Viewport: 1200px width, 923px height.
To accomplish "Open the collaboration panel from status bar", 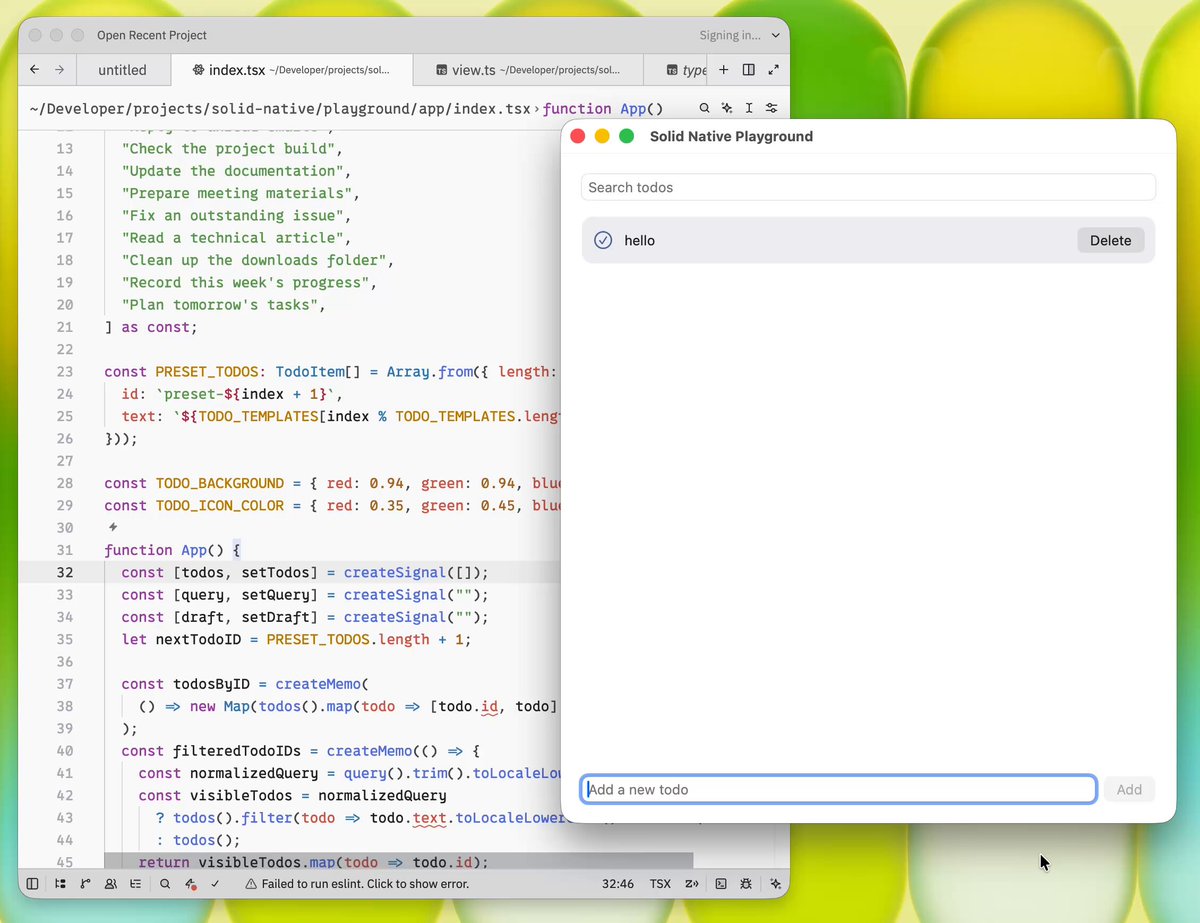I will click(110, 884).
